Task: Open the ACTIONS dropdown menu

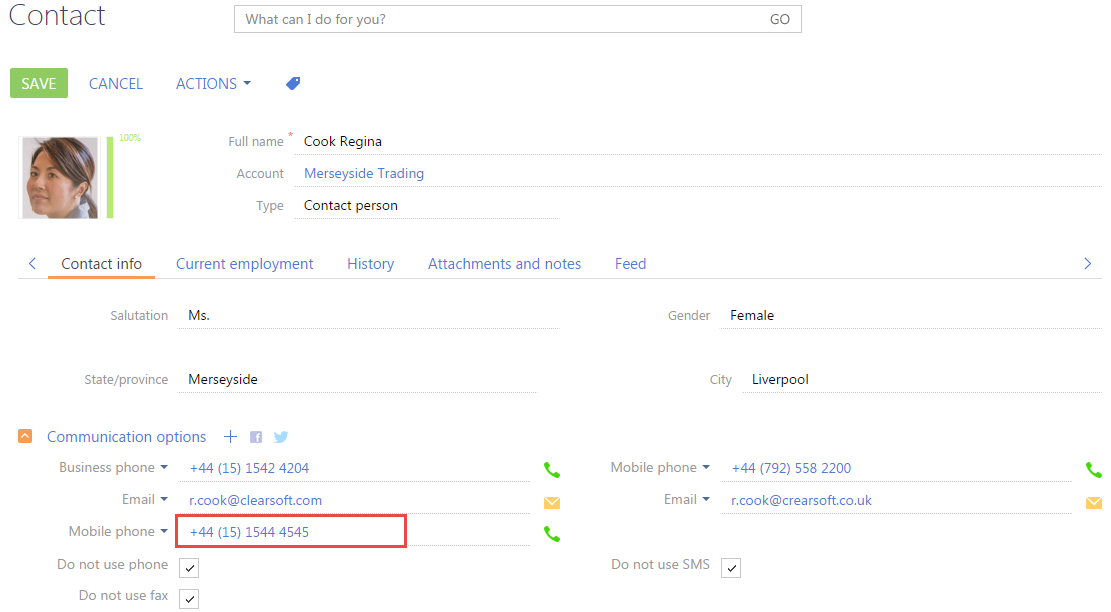Action: pyautogui.click(x=213, y=84)
